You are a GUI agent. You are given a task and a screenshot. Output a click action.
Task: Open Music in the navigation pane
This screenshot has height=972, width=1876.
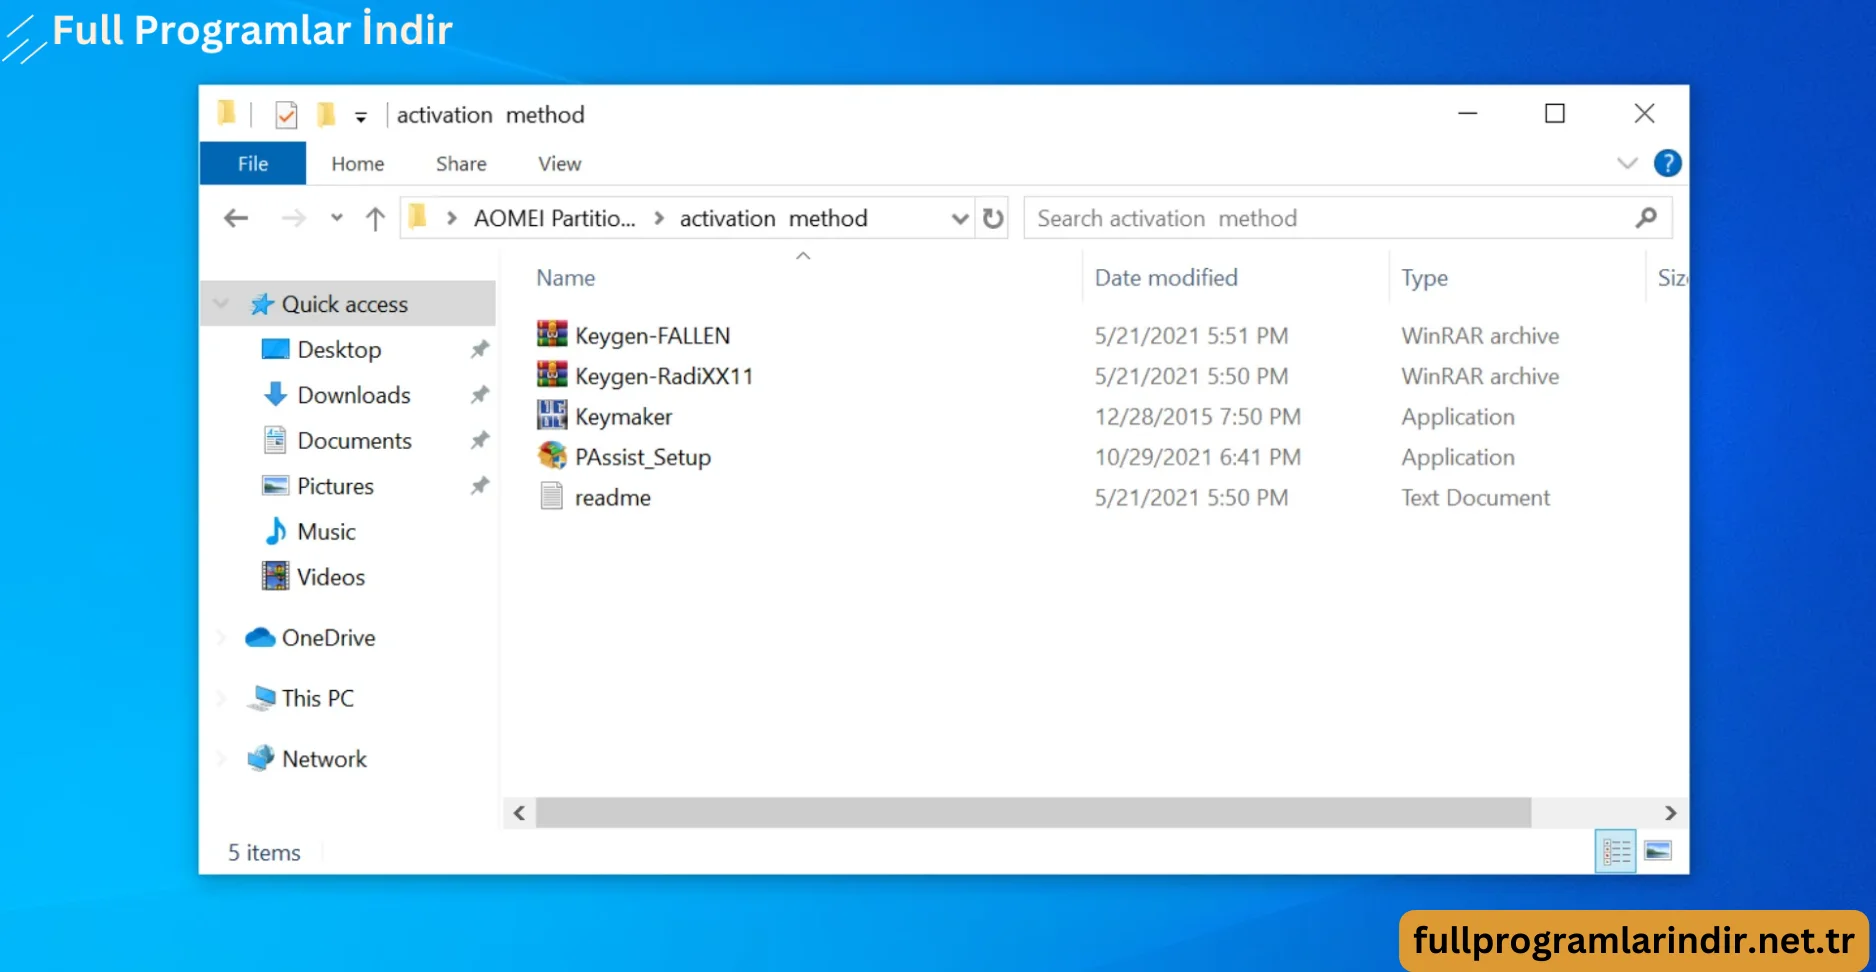pyautogui.click(x=326, y=532)
